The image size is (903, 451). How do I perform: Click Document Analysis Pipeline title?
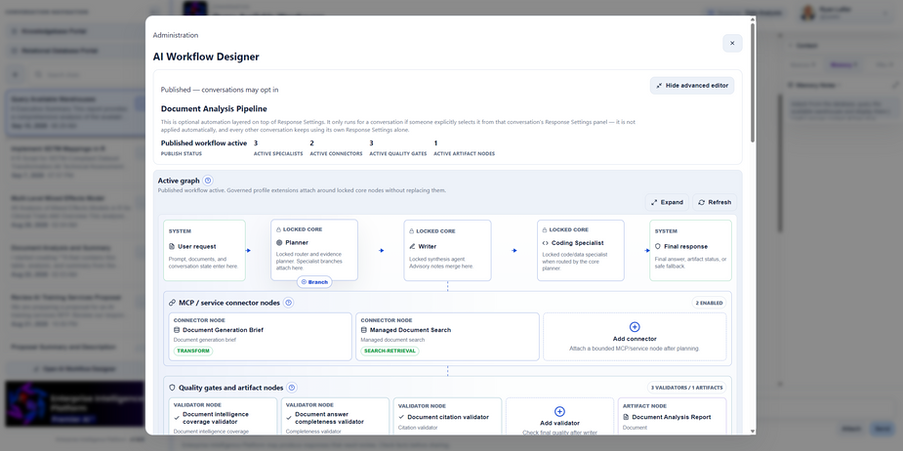click(214, 108)
